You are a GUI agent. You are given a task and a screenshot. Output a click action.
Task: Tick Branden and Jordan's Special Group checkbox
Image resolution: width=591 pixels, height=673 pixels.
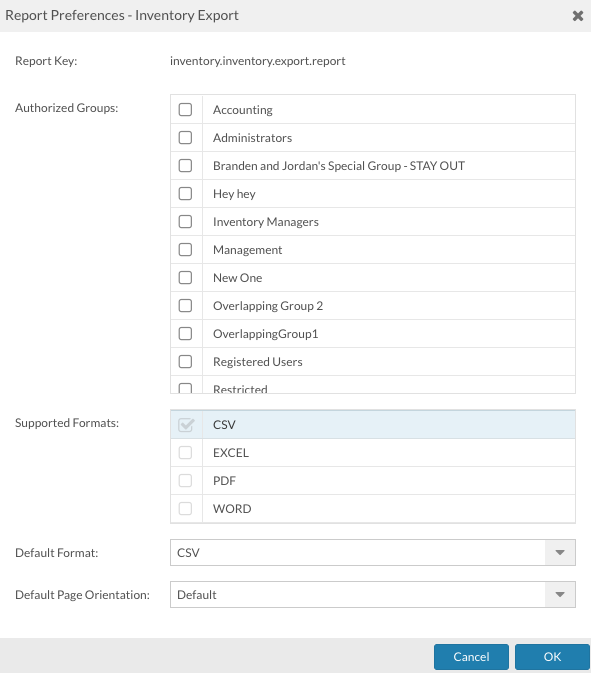pyautogui.click(x=185, y=166)
